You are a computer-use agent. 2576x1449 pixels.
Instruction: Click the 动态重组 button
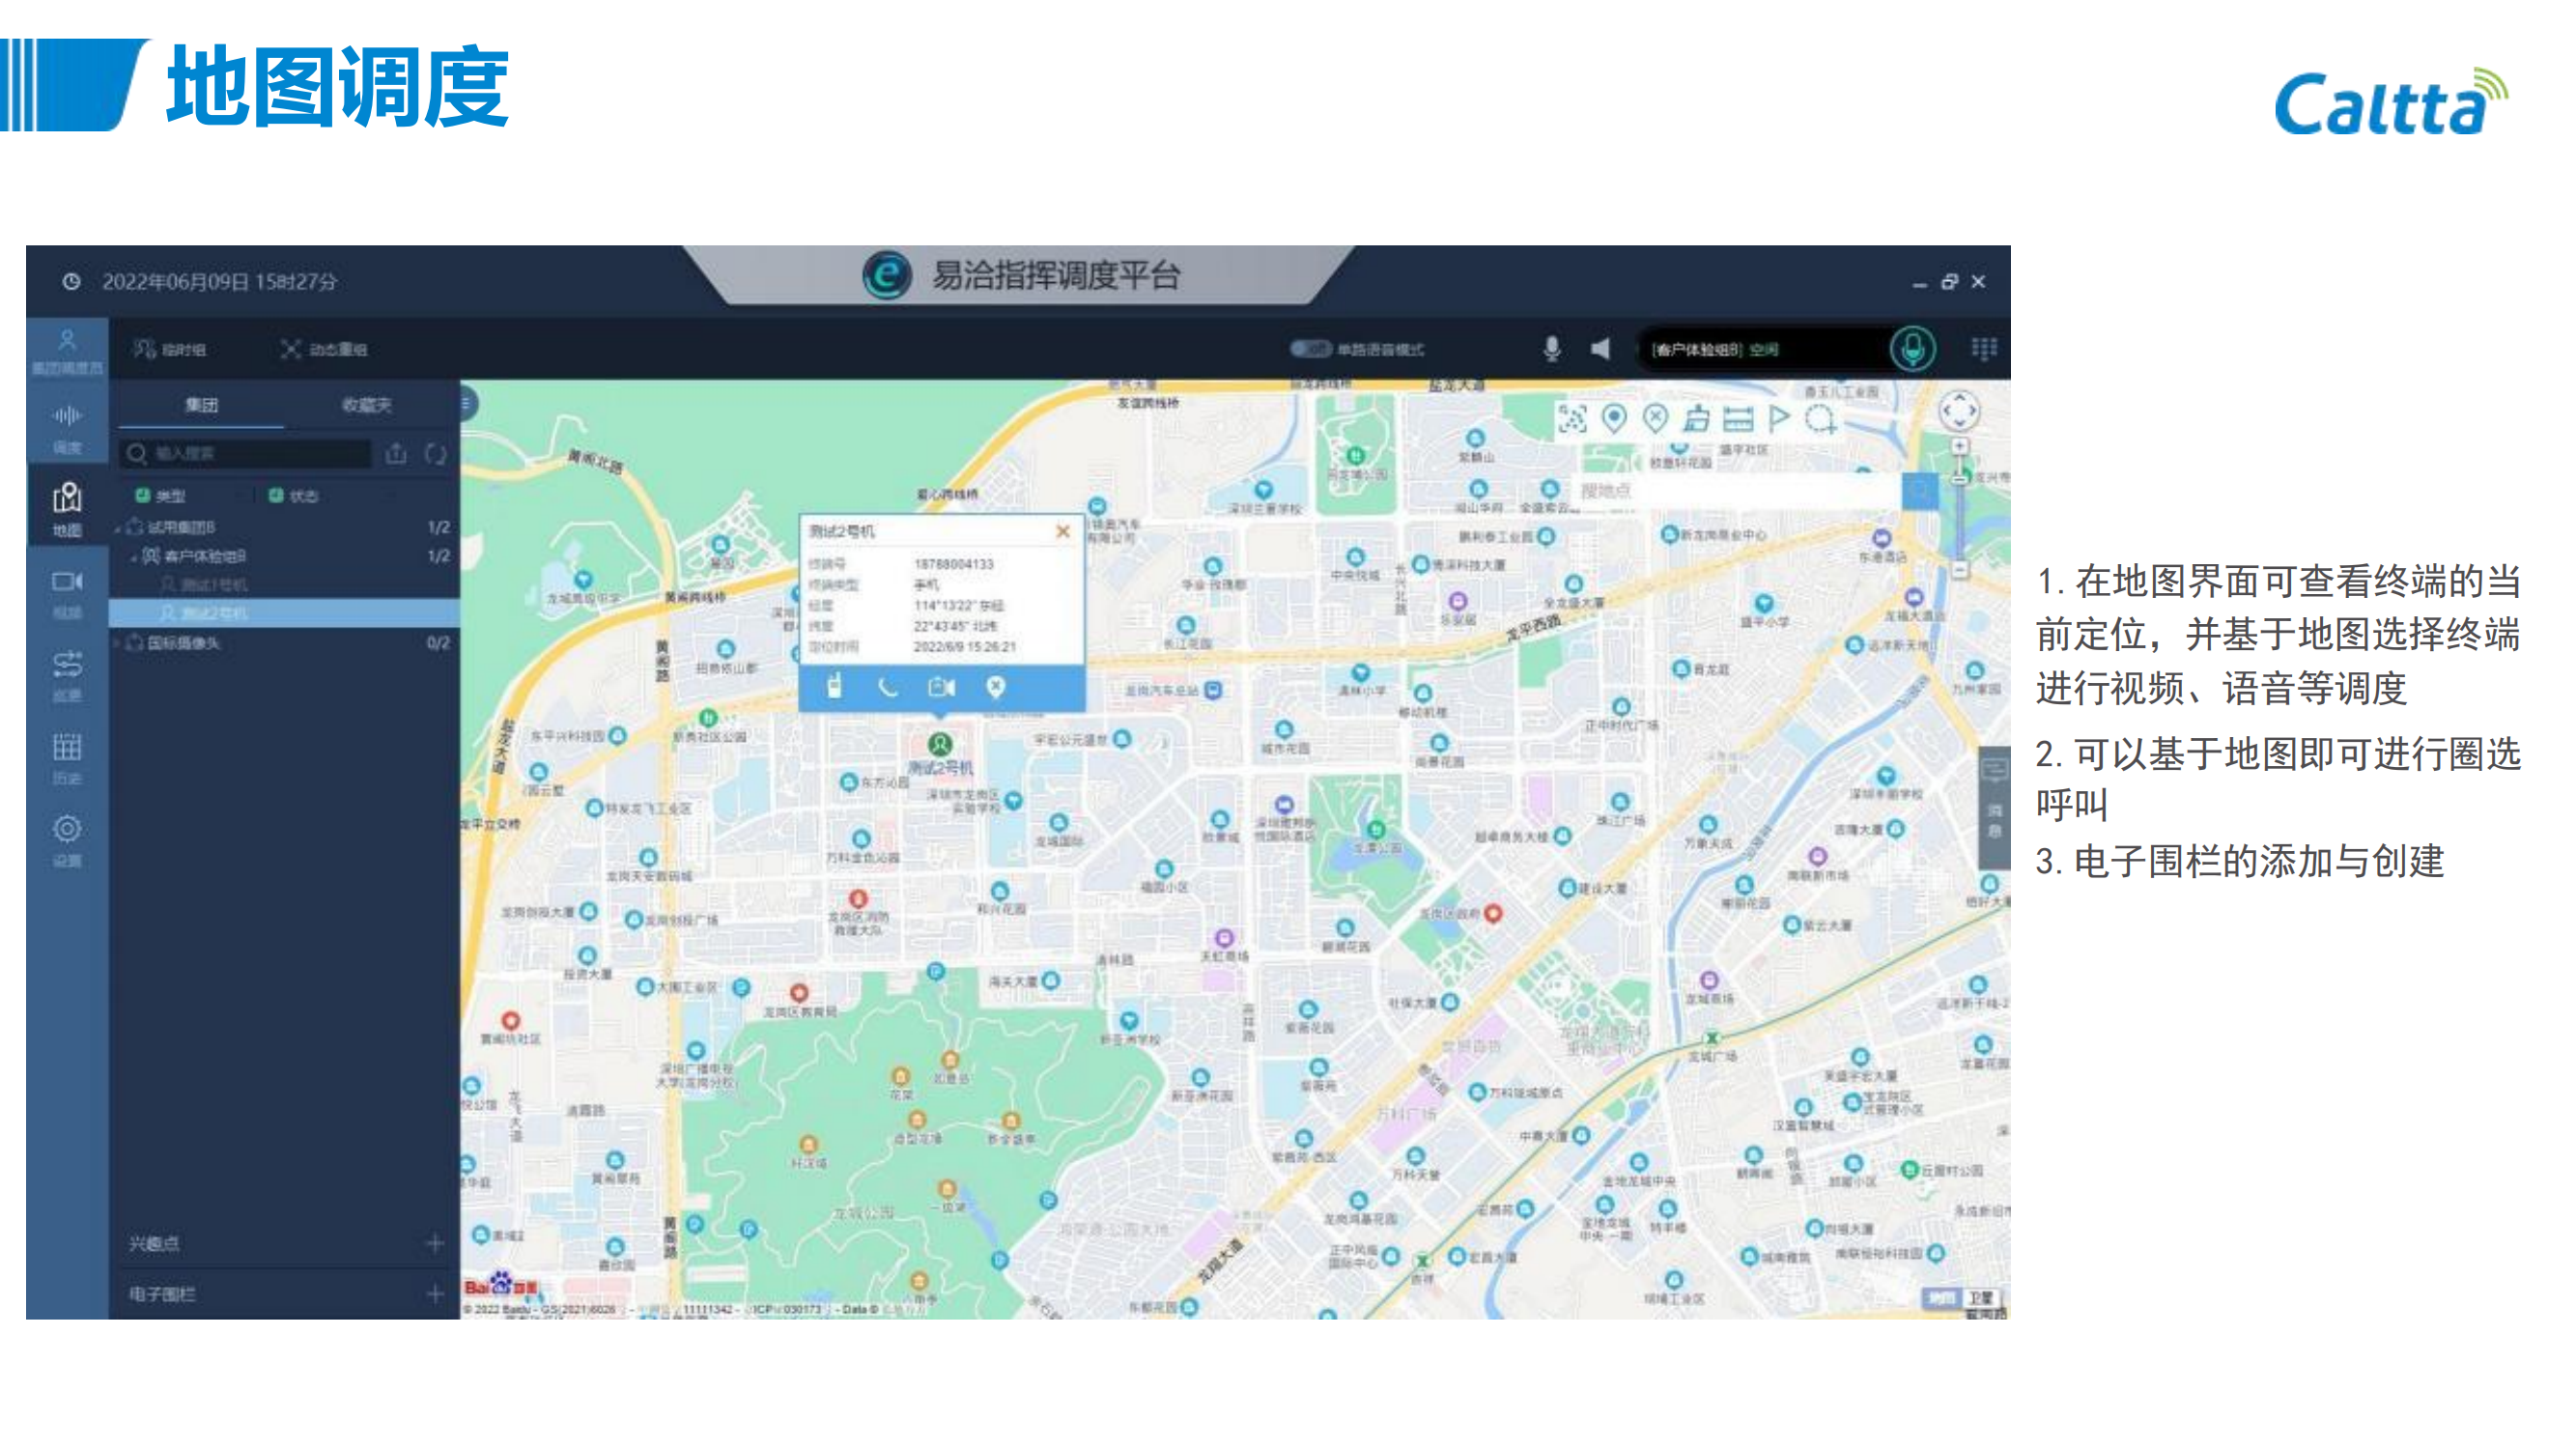(x=324, y=349)
